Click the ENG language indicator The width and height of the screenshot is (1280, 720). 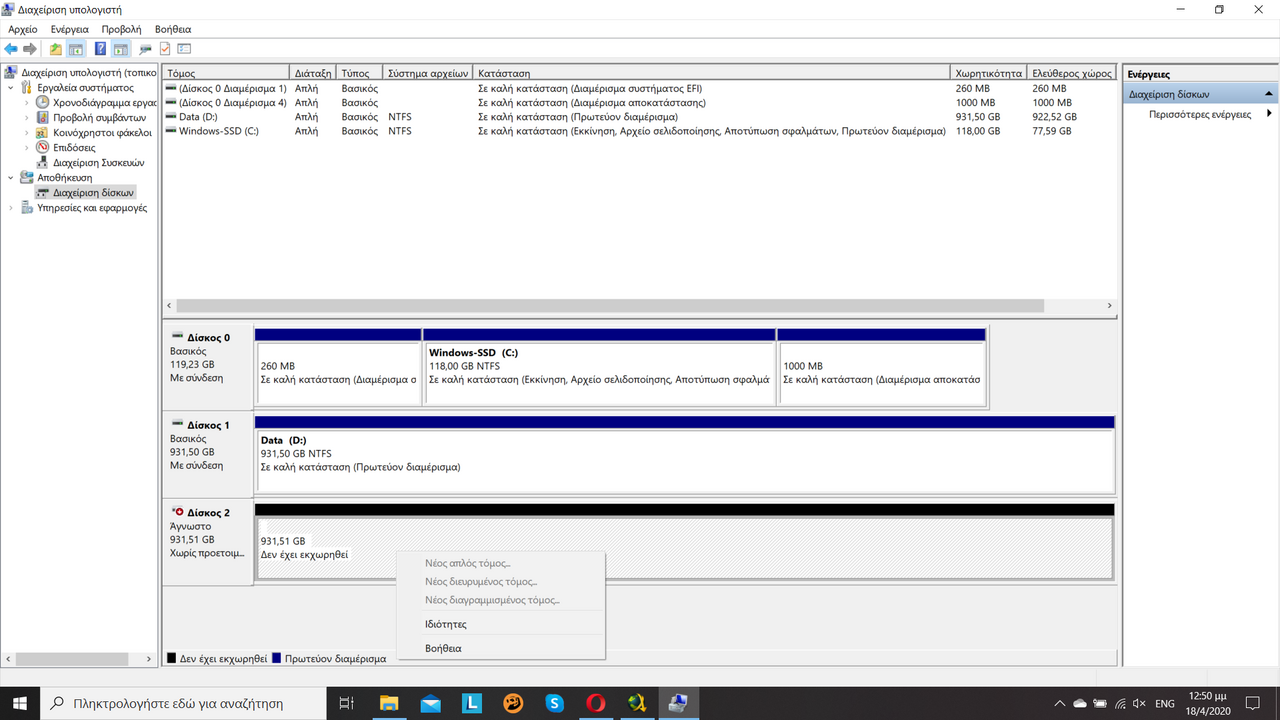click(x=1164, y=703)
